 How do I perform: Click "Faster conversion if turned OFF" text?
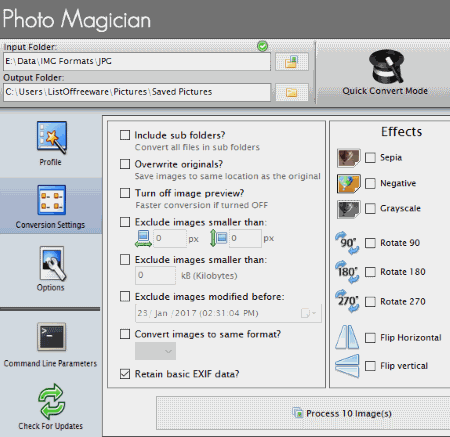(x=202, y=205)
